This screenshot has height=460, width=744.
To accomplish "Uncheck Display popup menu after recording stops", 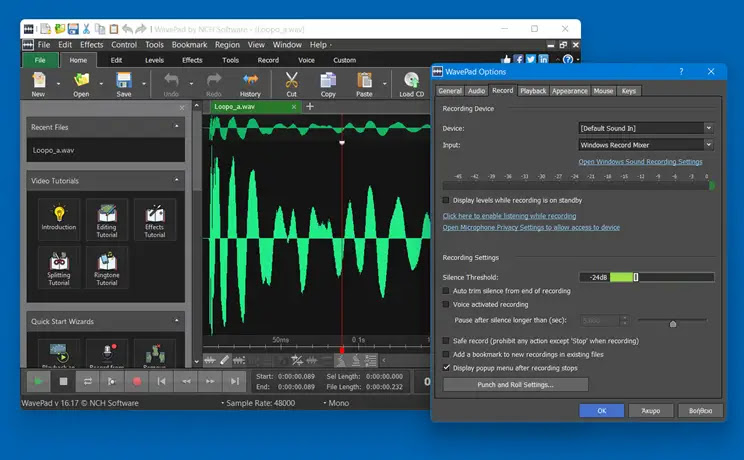I will click(446, 368).
